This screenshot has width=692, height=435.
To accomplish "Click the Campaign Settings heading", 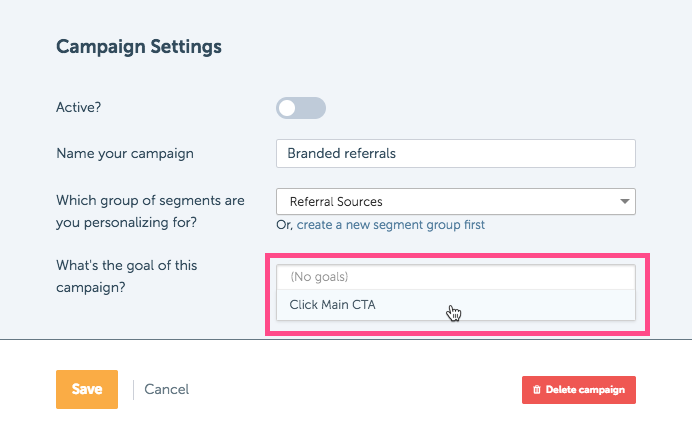I will [x=139, y=47].
